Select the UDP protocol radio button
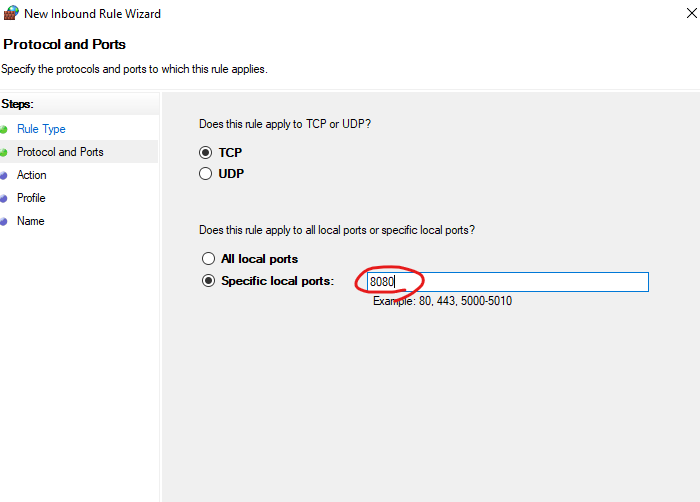 coord(205,174)
